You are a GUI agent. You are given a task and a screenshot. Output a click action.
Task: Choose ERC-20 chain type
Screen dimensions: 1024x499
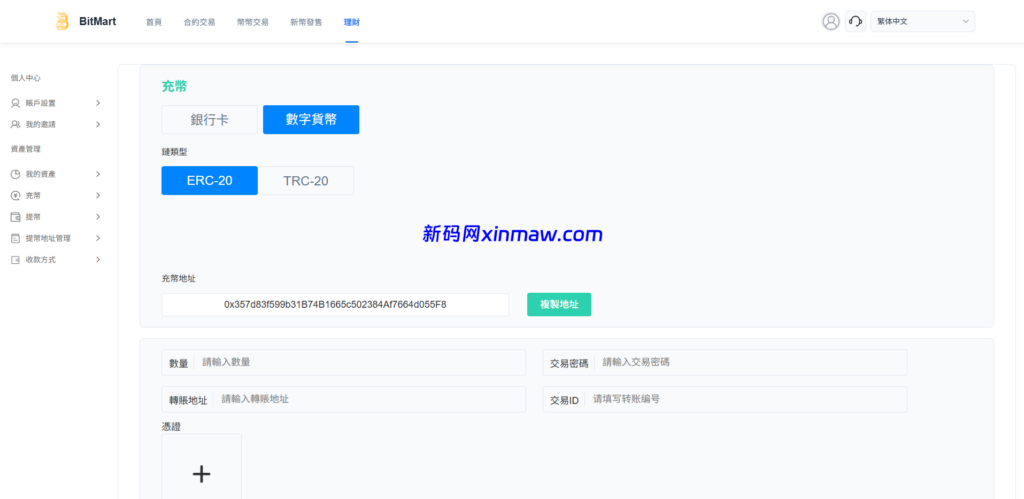coord(210,181)
